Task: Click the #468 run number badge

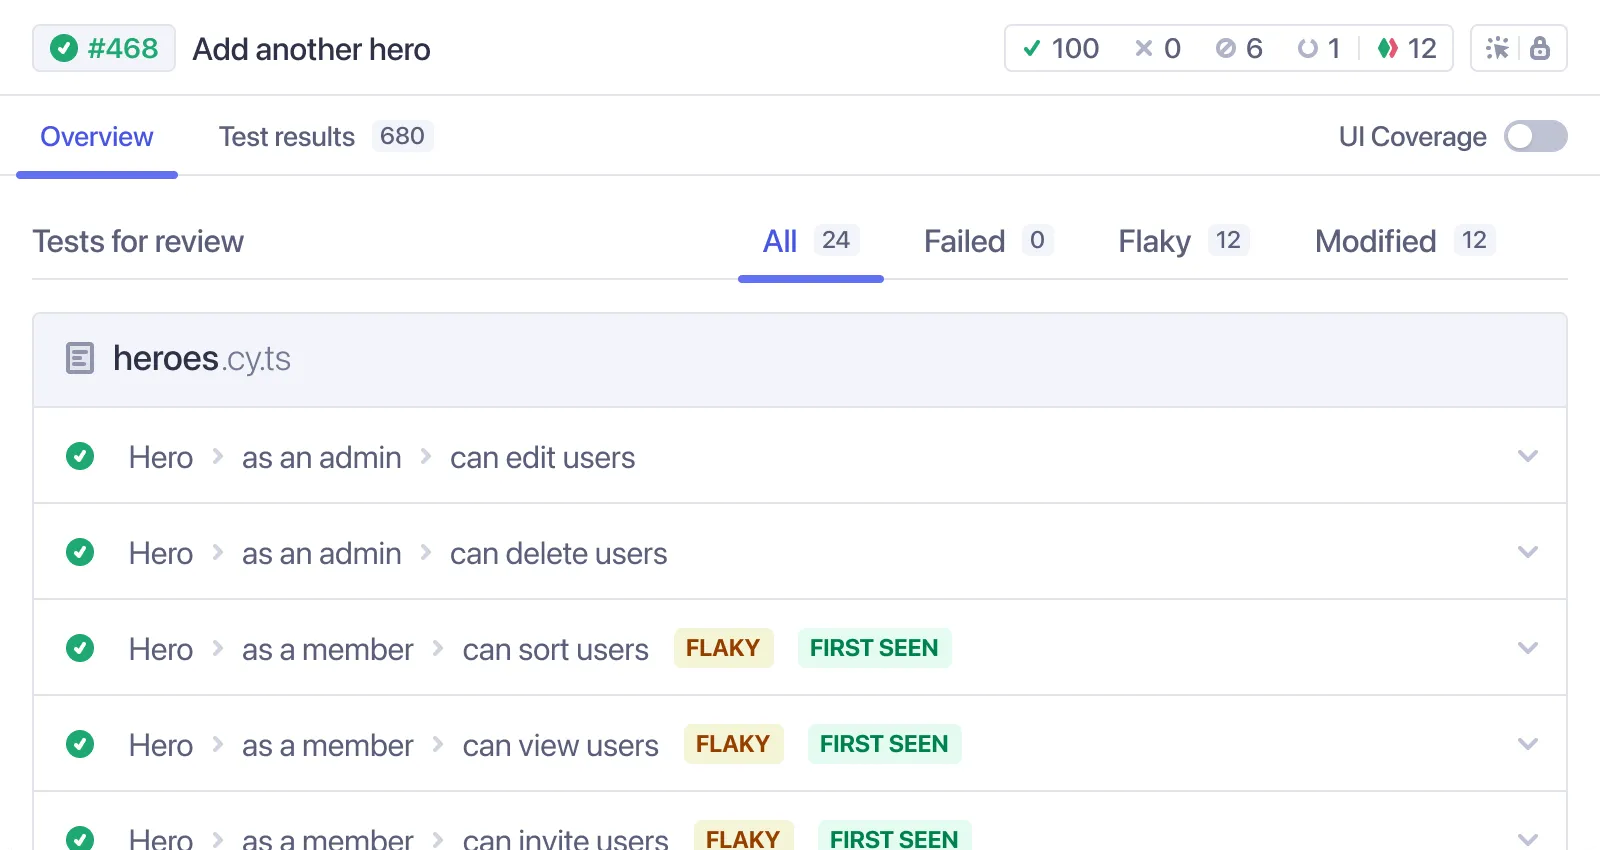Action: pos(104,48)
